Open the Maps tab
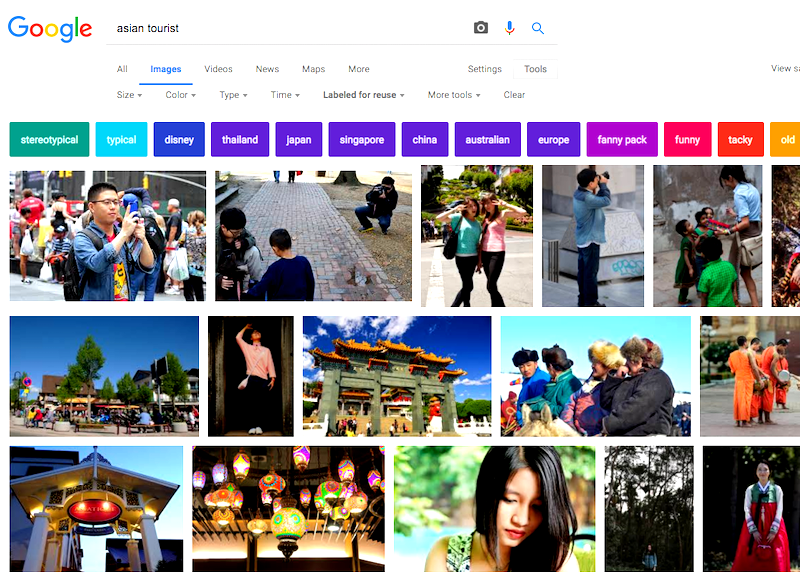 (313, 69)
